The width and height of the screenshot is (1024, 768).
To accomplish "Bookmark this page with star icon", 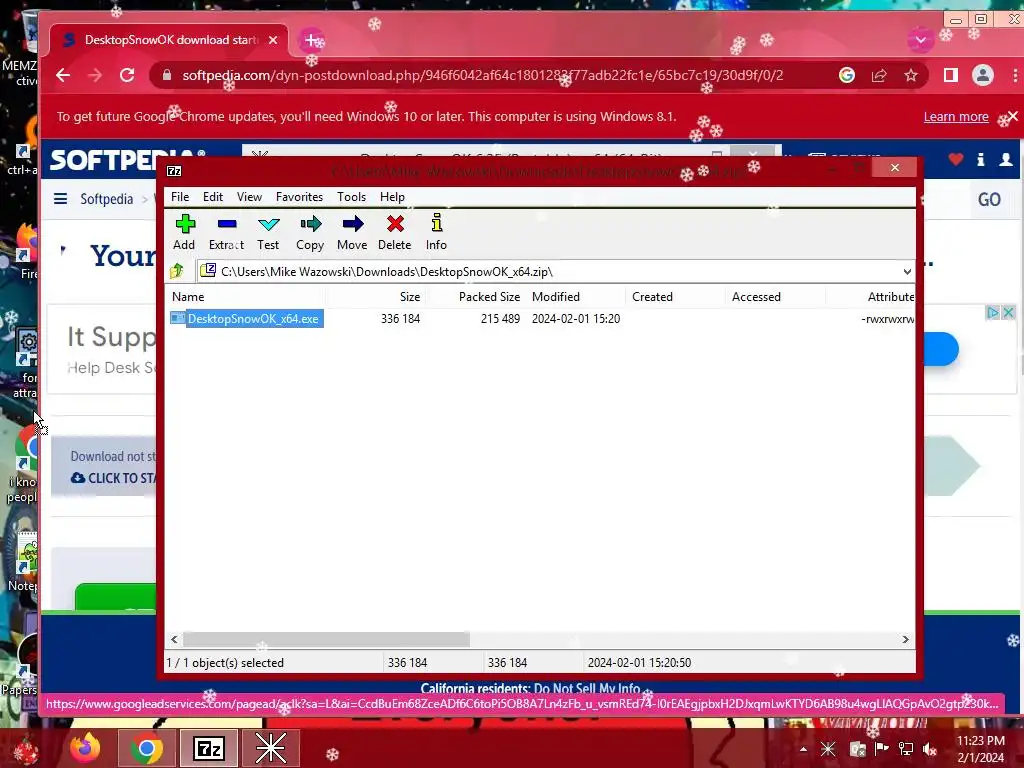I will 911,76.
